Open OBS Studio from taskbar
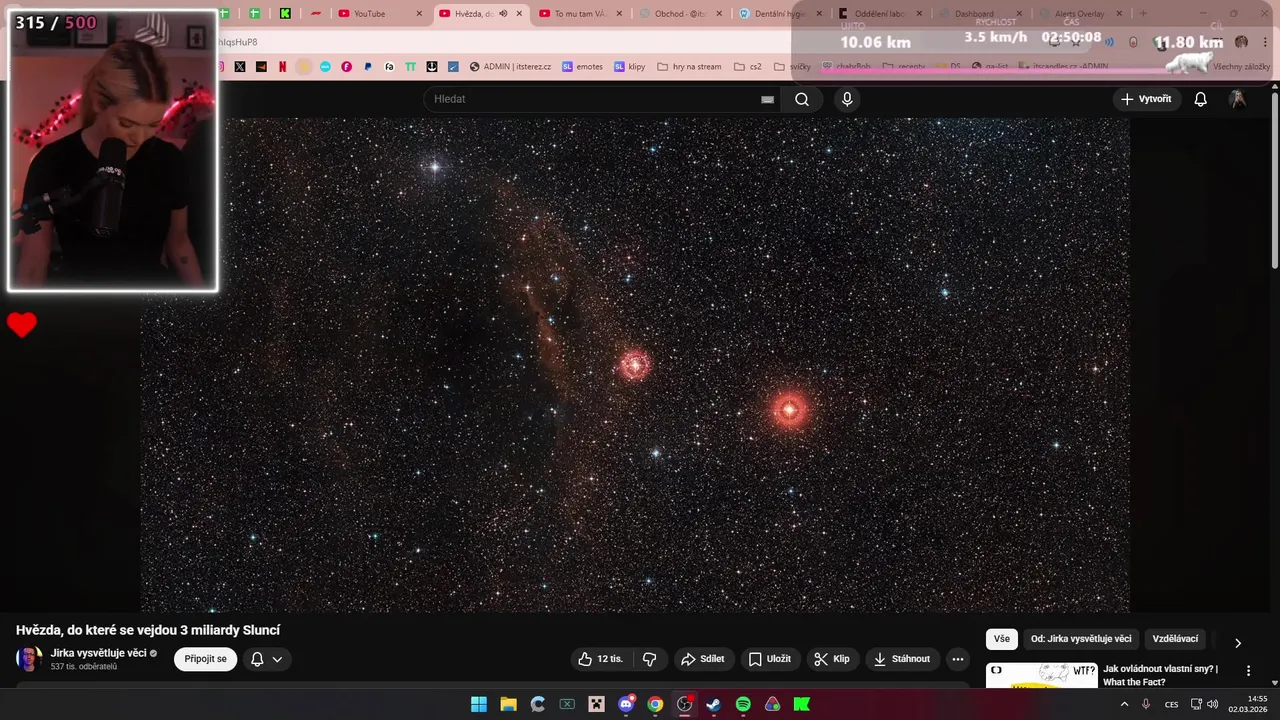1280x720 pixels. coord(685,704)
